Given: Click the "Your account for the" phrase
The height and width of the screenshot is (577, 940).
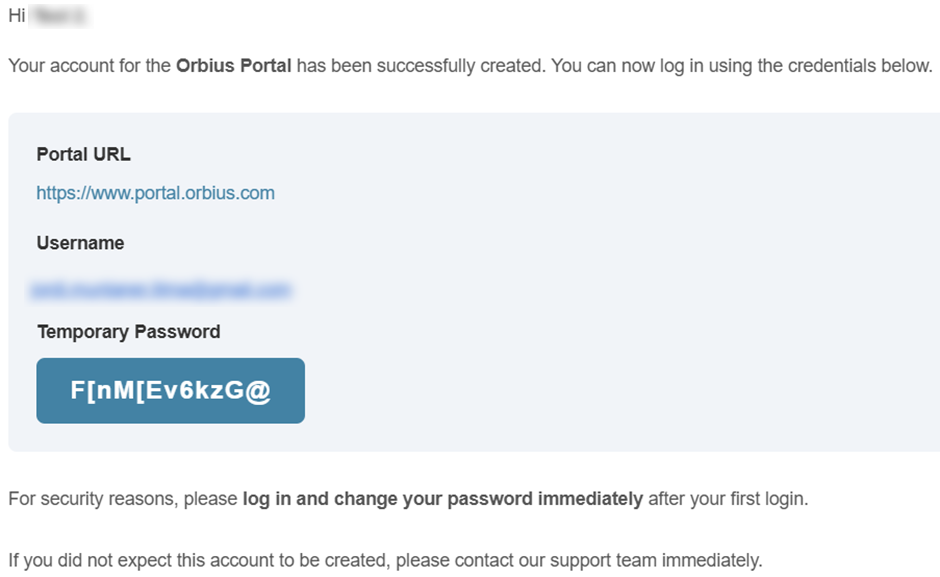Looking at the screenshot, I should (88, 66).
